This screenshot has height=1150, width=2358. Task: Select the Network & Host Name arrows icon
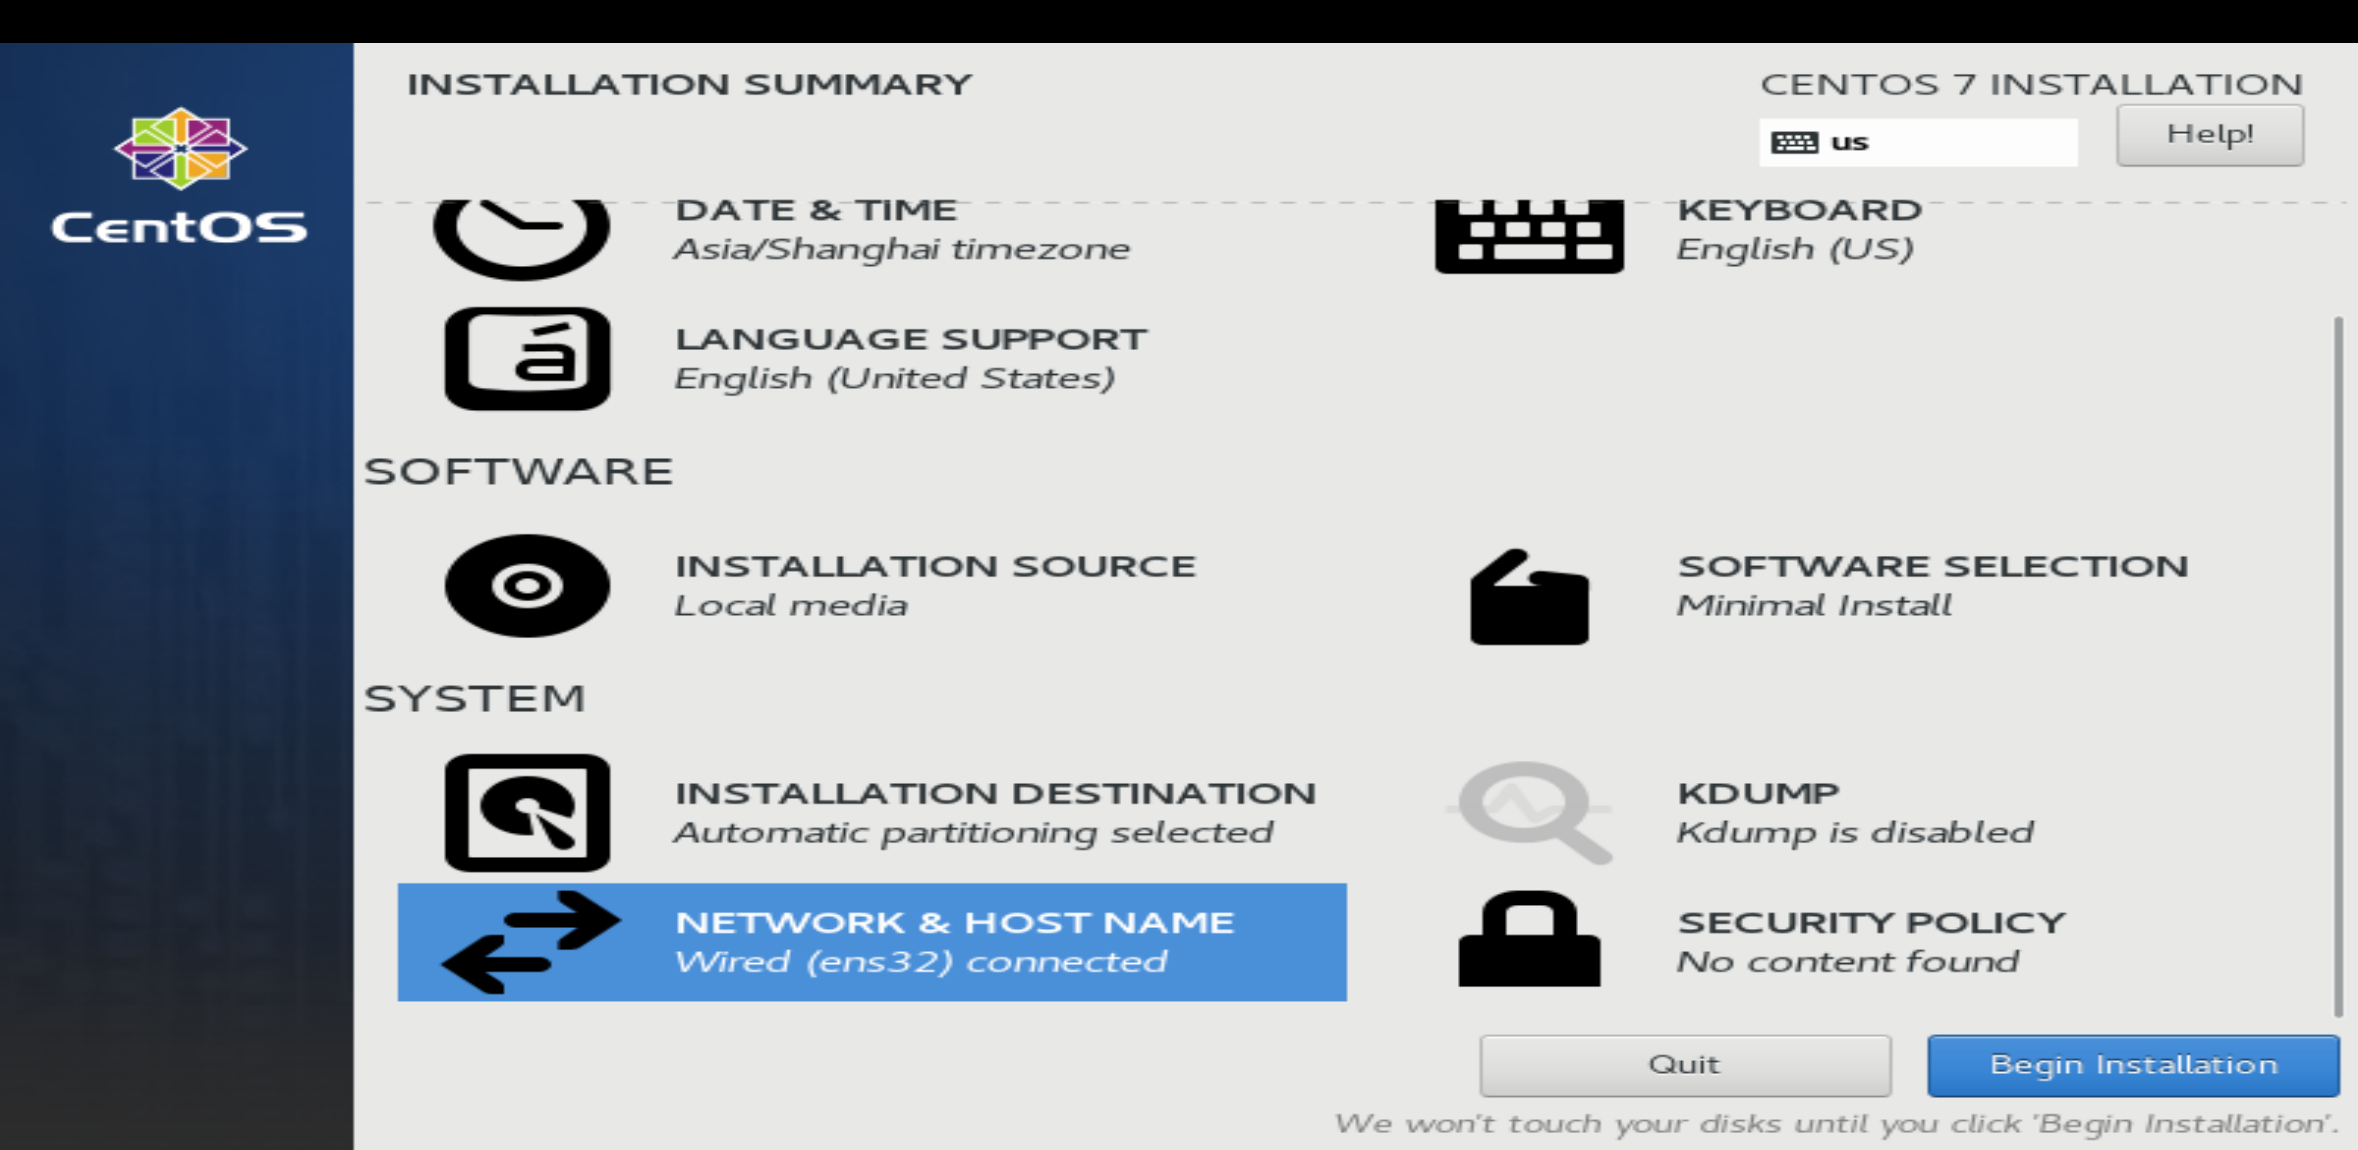(531, 942)
